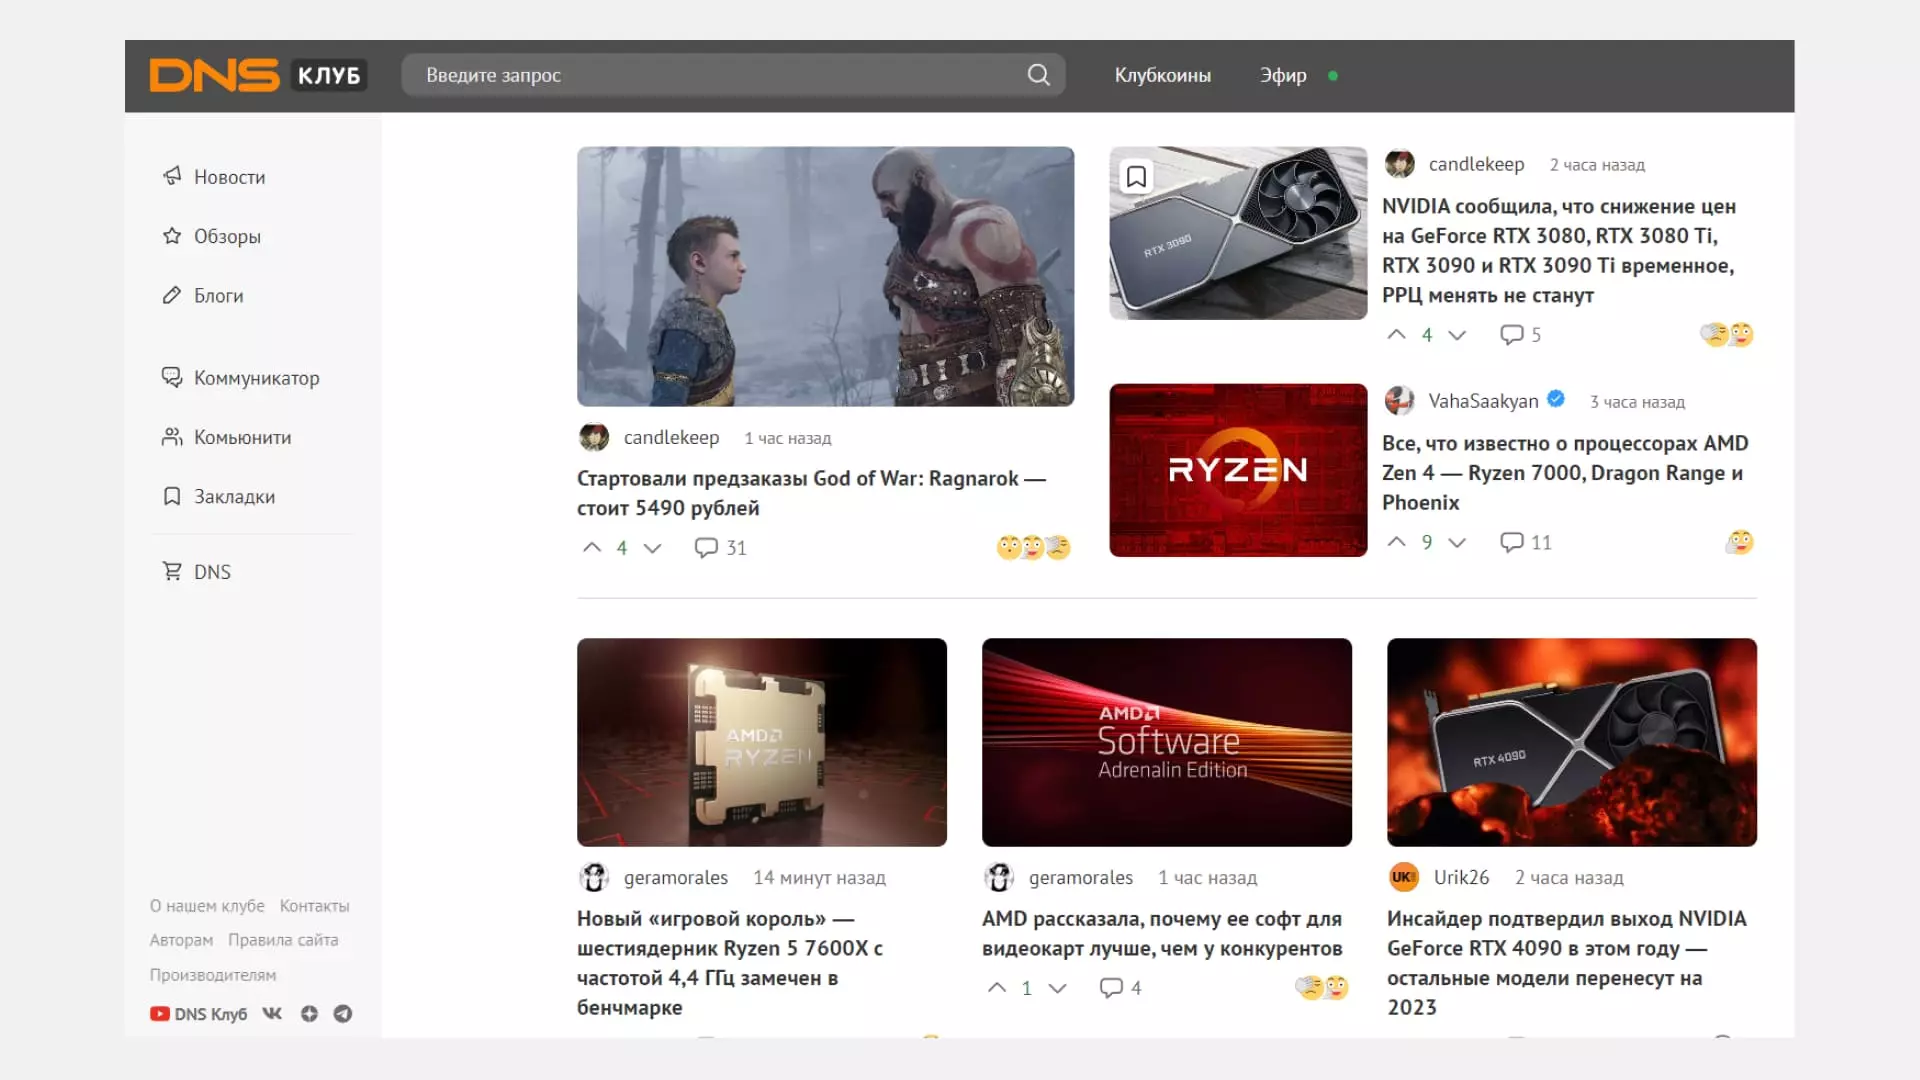Open the RTX 3090 card thumbnail

tap(1238, 233)
